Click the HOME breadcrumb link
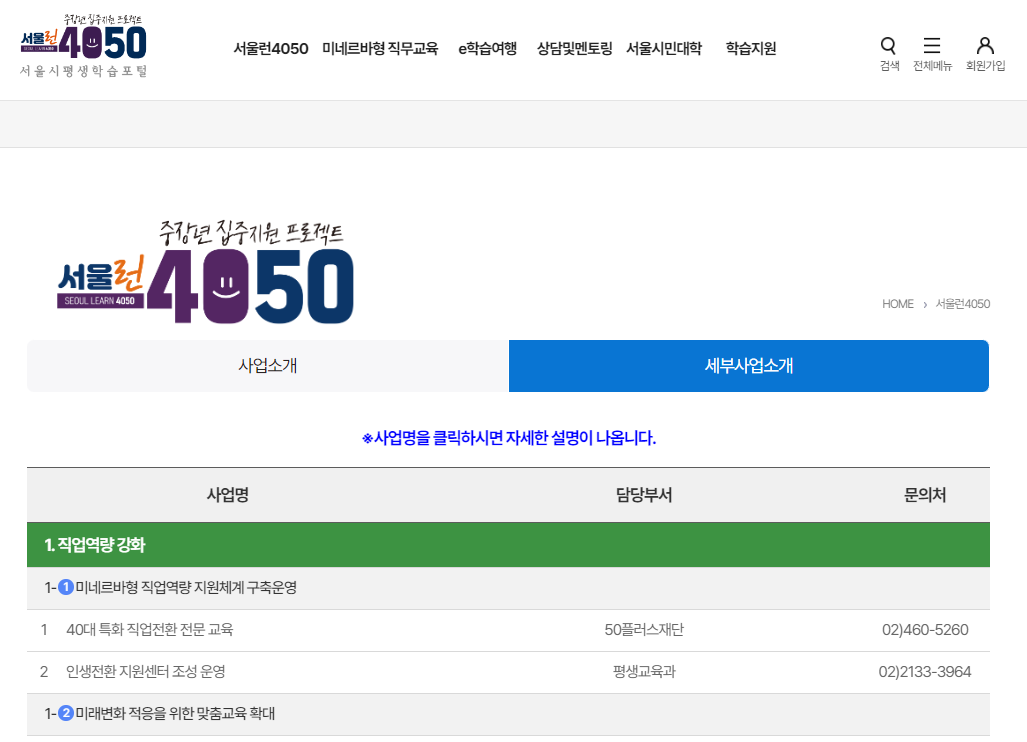Image resolution: width=1027 pixels, height=742 pixels. (897, 304)
